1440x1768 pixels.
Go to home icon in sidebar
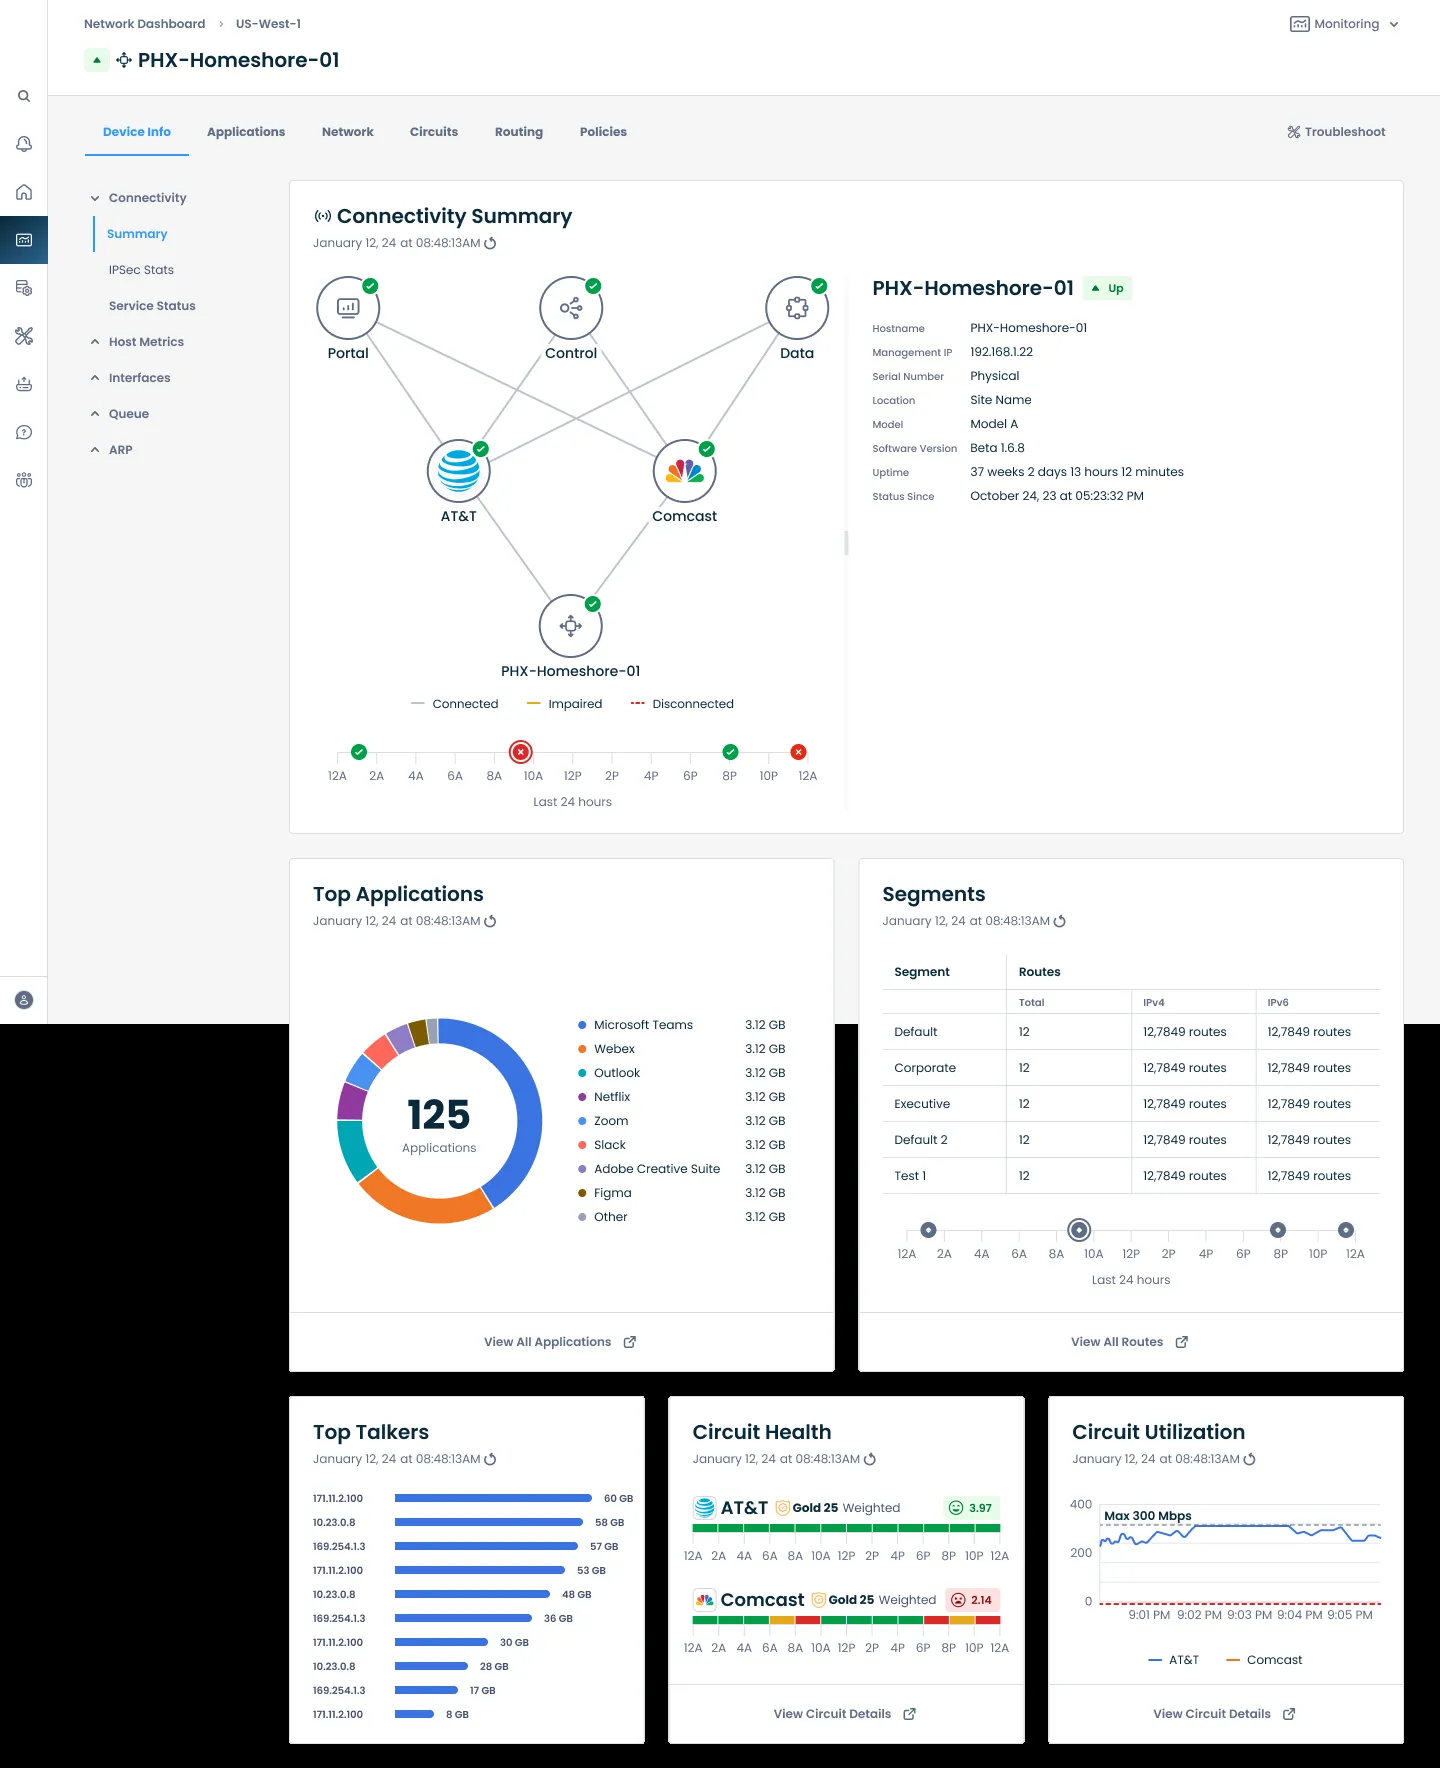(x=24, y=192)
